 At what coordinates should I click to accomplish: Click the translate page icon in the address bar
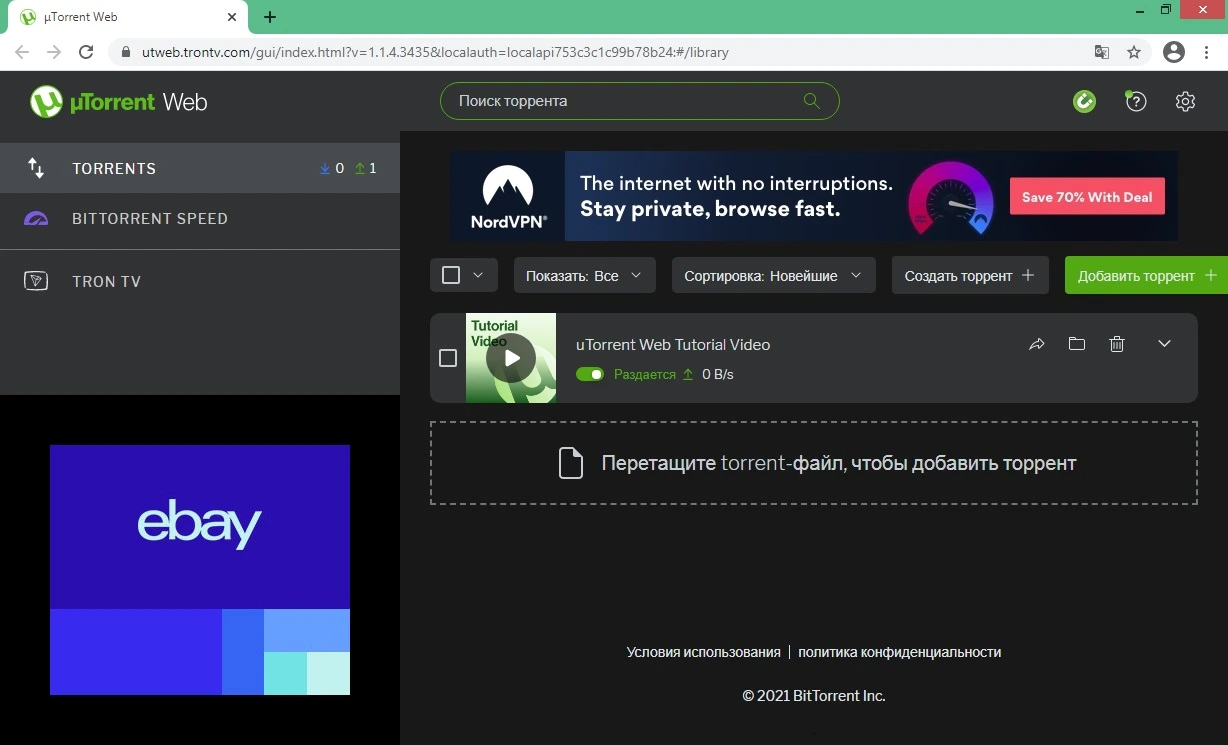(x=1102, y=52)
